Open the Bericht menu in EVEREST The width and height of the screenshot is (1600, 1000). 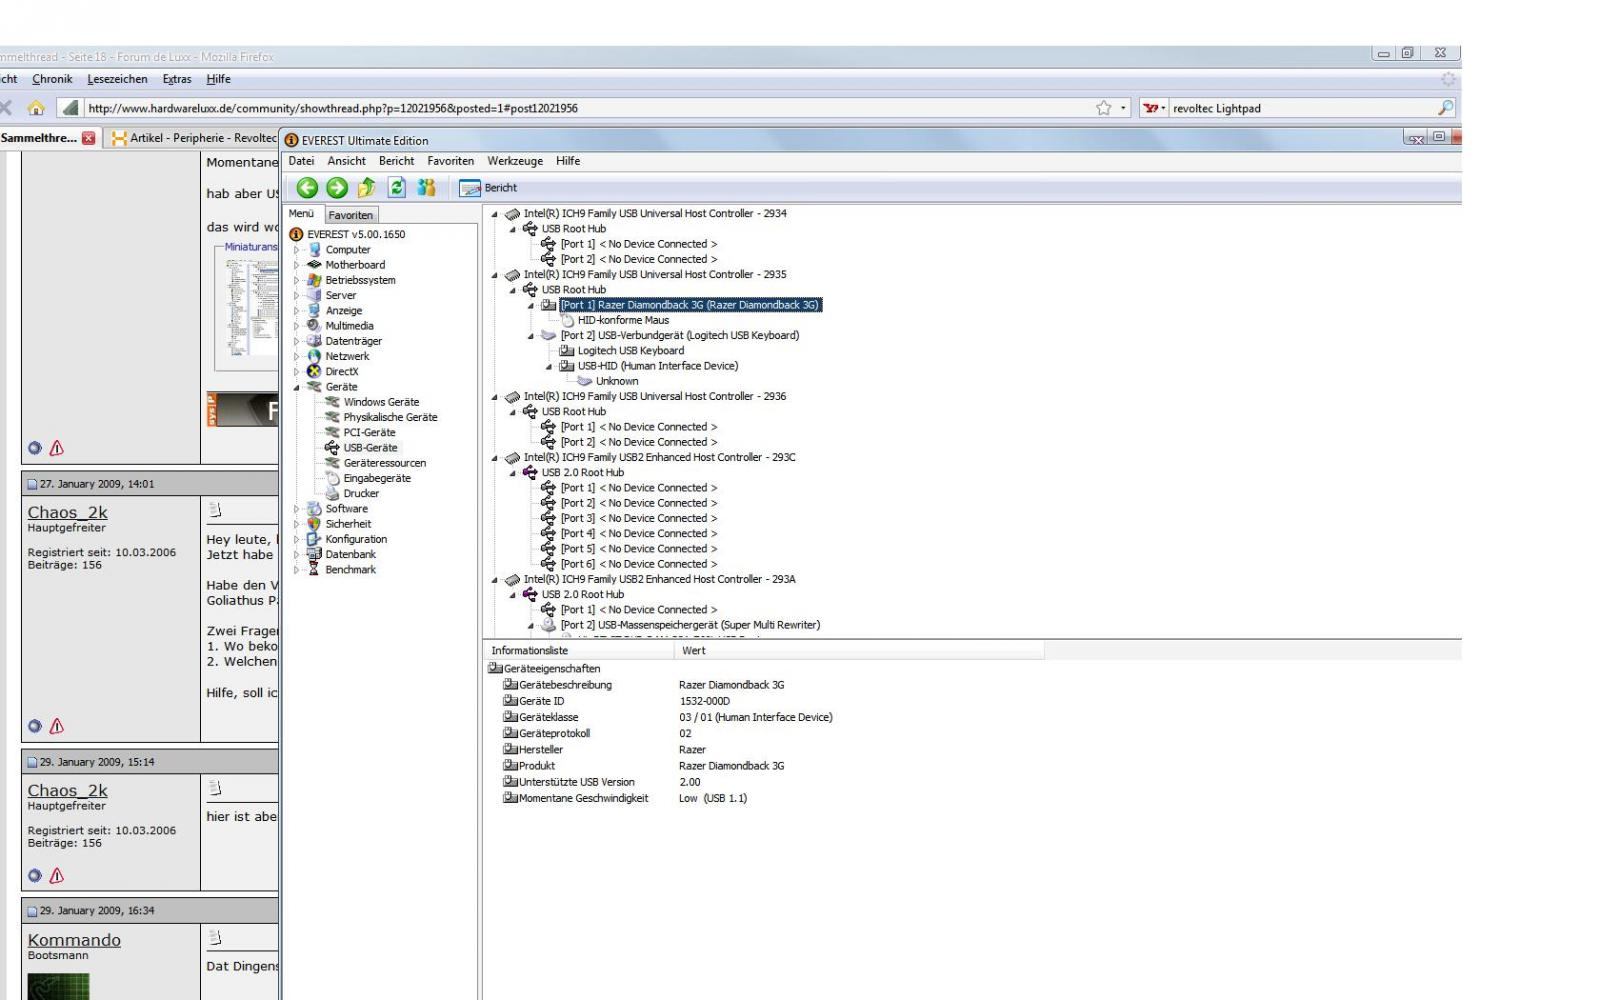pyautogui.click(x=396, y=161)
